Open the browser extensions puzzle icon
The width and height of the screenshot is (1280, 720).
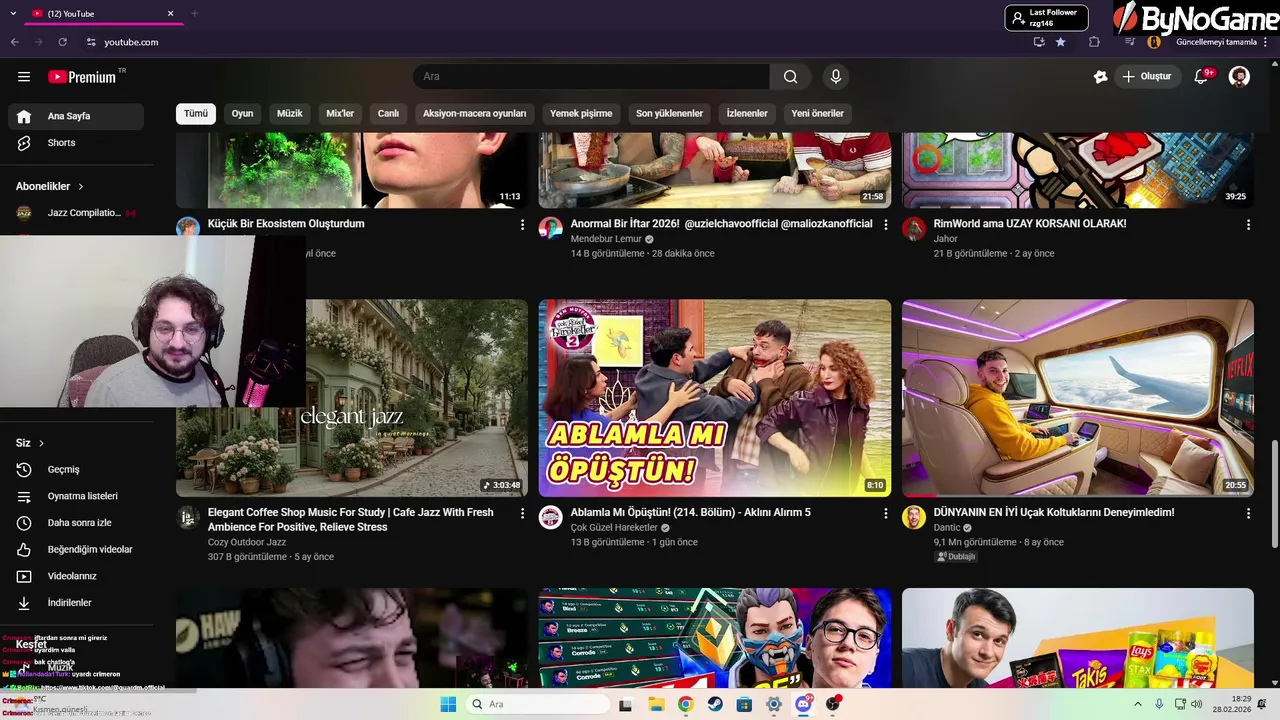[1094, 42]
